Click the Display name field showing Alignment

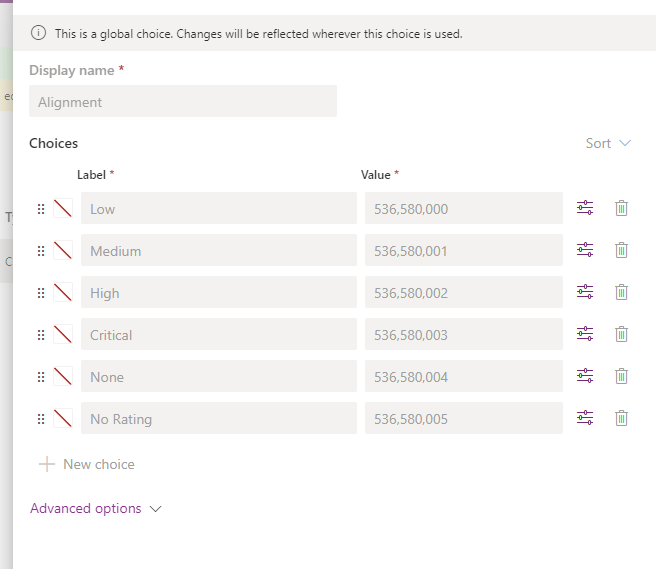click(x=183, y=102)
